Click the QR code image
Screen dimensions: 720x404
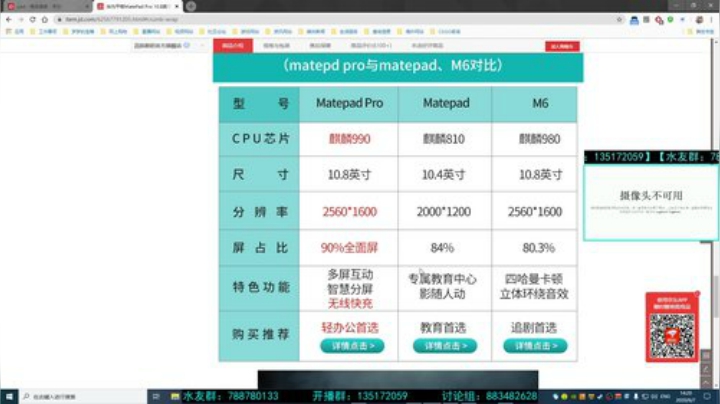(x=672, y=336)
